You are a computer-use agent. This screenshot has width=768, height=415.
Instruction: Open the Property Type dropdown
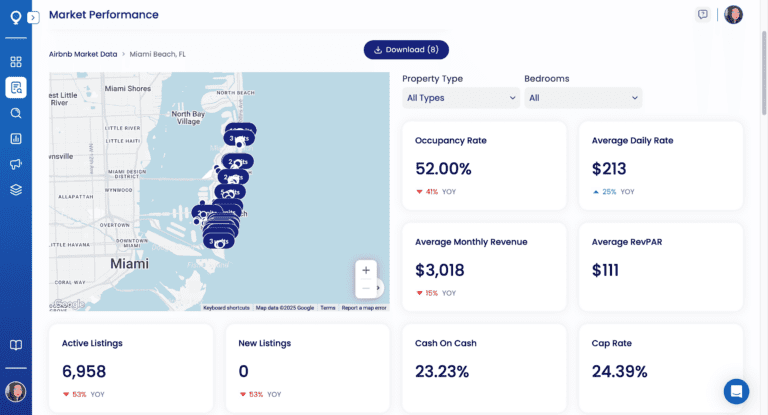pos(461,98)
